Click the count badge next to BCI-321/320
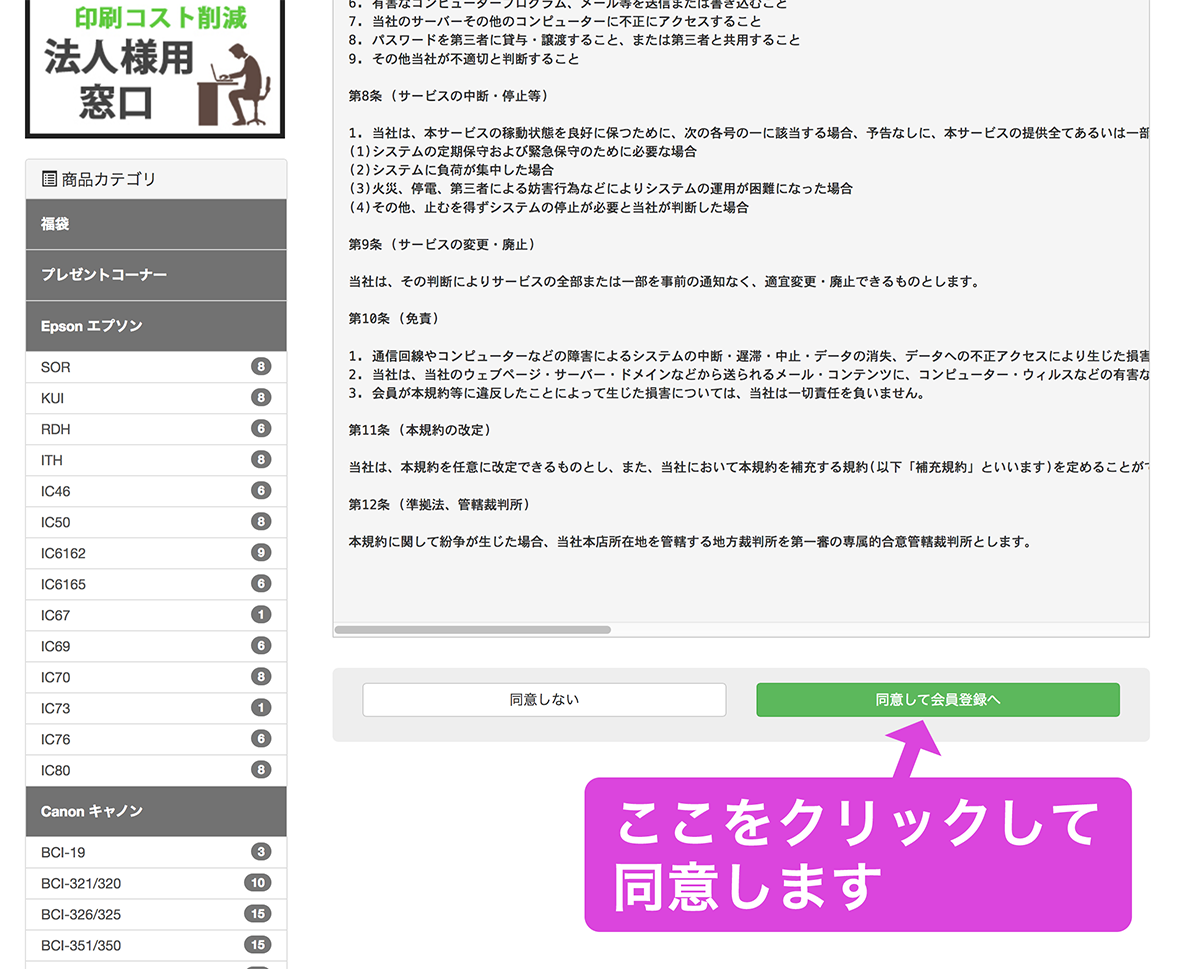This screenshot has height=969, width=1190. [x=258, y=883]
